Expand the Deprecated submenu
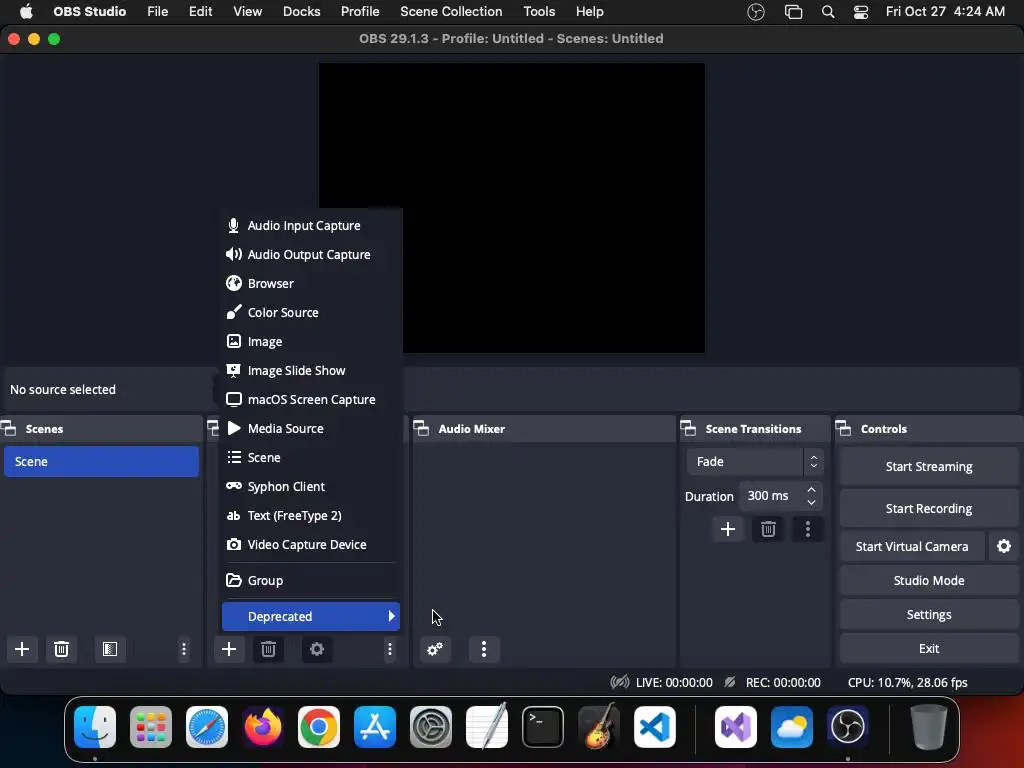The height and width of the screenshot is (768, 1024). tap(311, 616)
